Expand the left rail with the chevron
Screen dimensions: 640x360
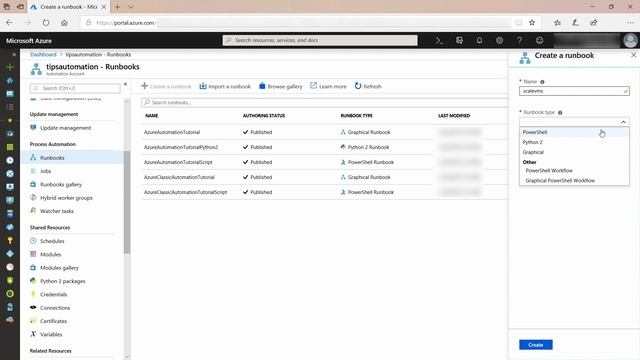[x=14, y=54]
